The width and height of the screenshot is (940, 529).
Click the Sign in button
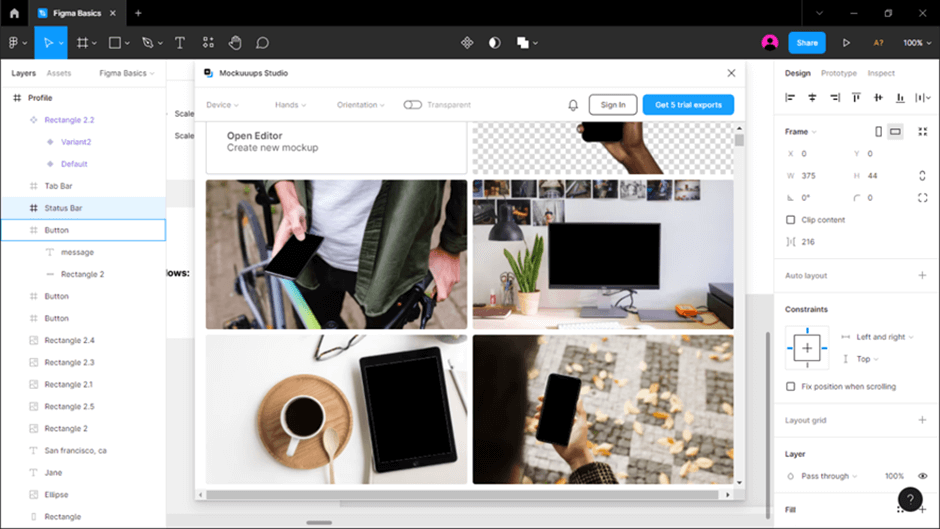tap(613, 105)
